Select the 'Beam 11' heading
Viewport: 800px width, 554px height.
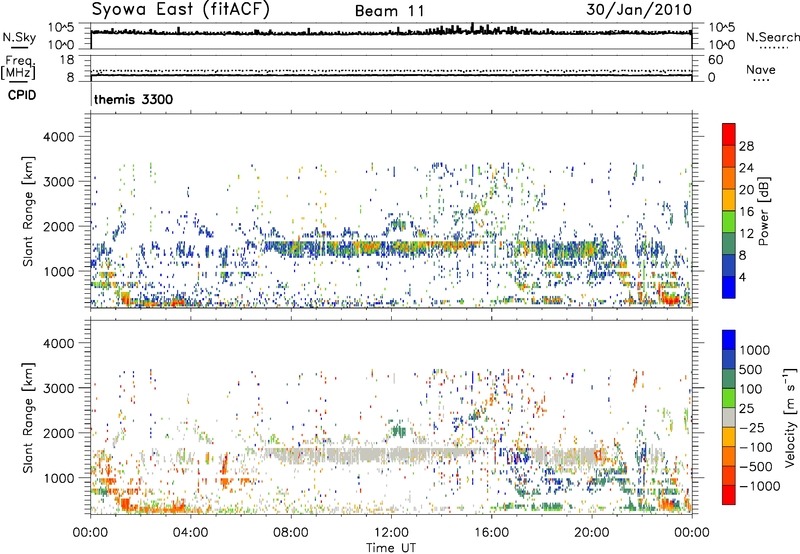390,11
